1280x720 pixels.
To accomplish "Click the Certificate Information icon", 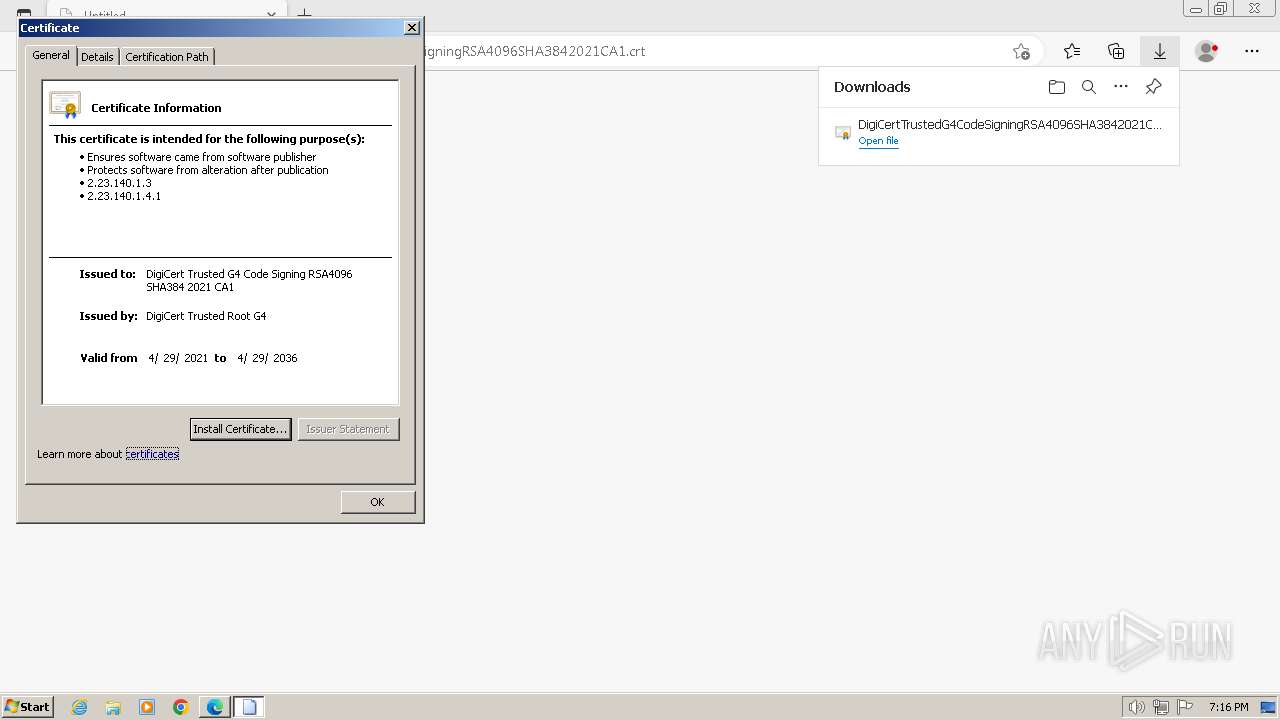I will click(x=65, y=105).
